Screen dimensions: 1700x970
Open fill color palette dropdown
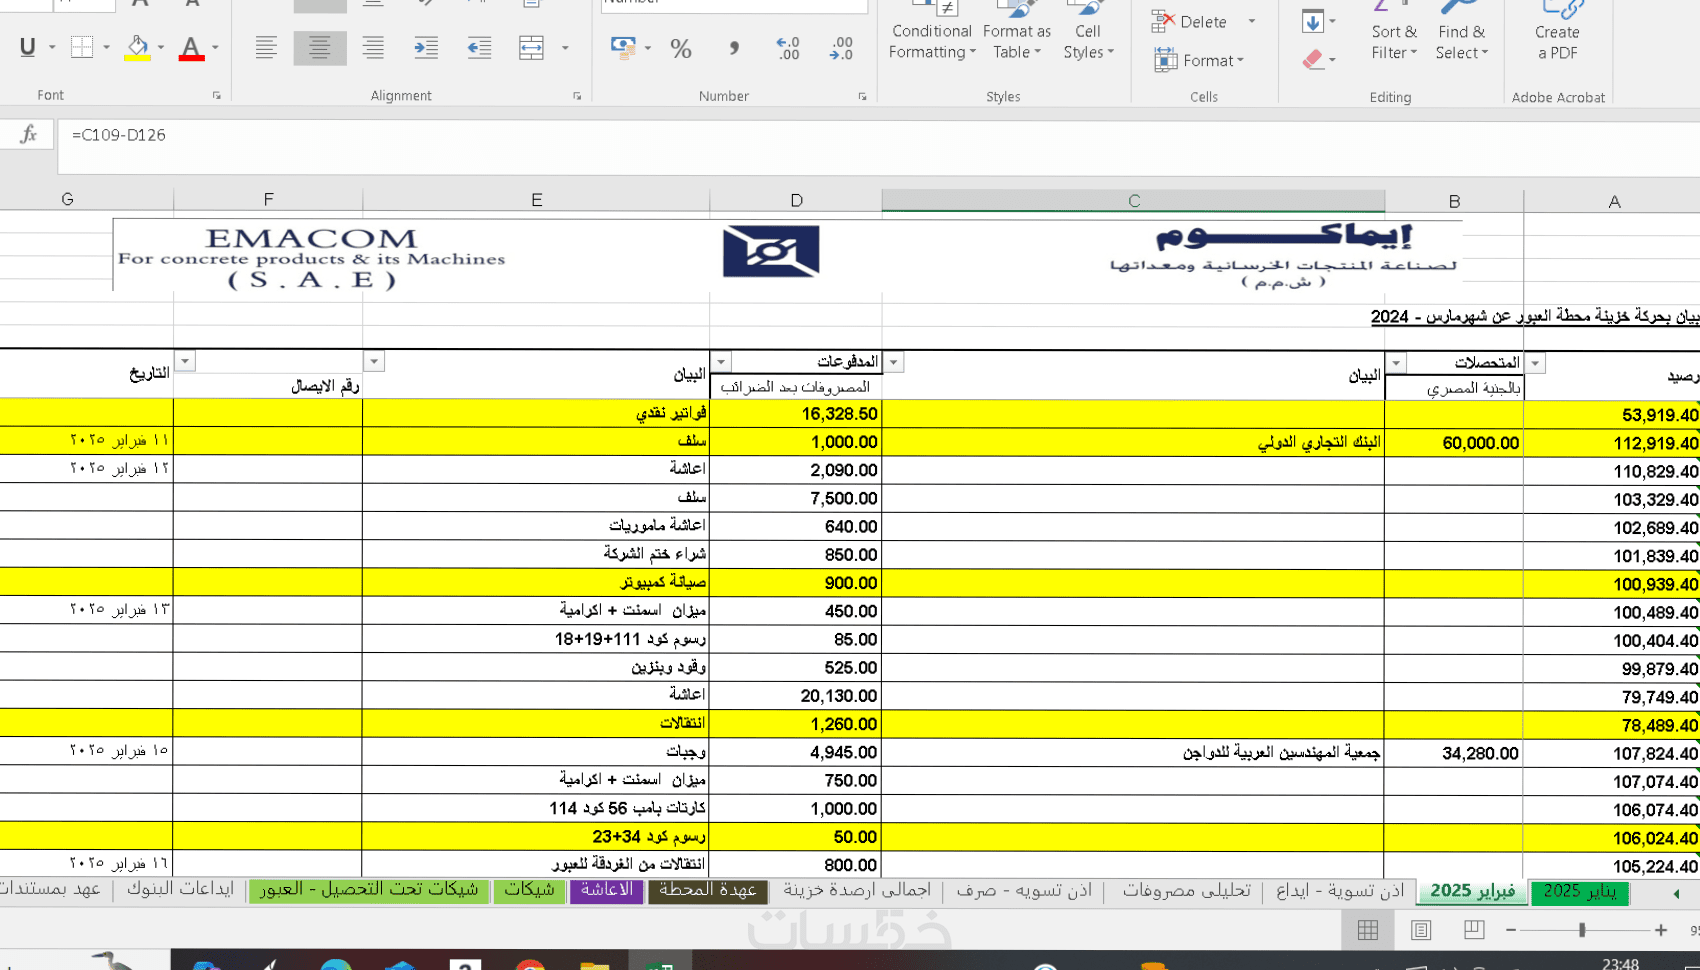(x=161, y=47)
